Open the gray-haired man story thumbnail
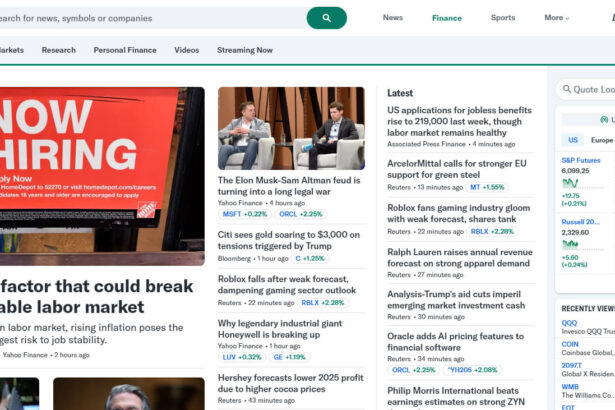 point(129,394)
